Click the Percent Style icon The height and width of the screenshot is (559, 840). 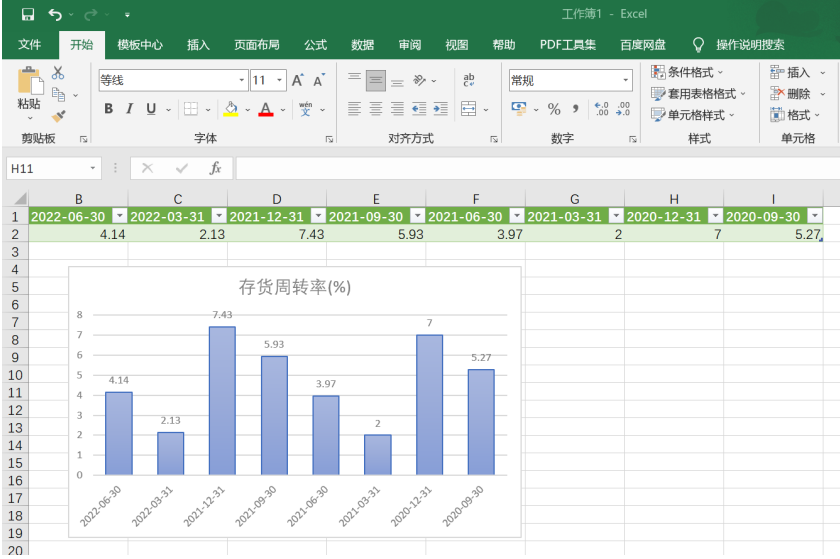(x=552, y=109)
